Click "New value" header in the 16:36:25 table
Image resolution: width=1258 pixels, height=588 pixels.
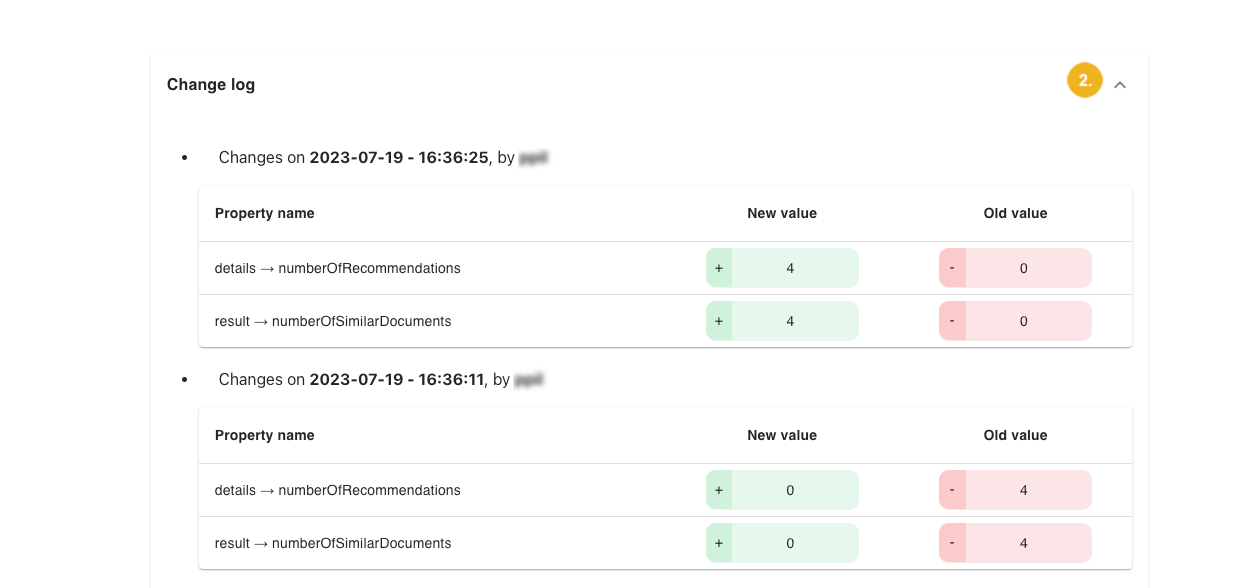click(782, 213)
